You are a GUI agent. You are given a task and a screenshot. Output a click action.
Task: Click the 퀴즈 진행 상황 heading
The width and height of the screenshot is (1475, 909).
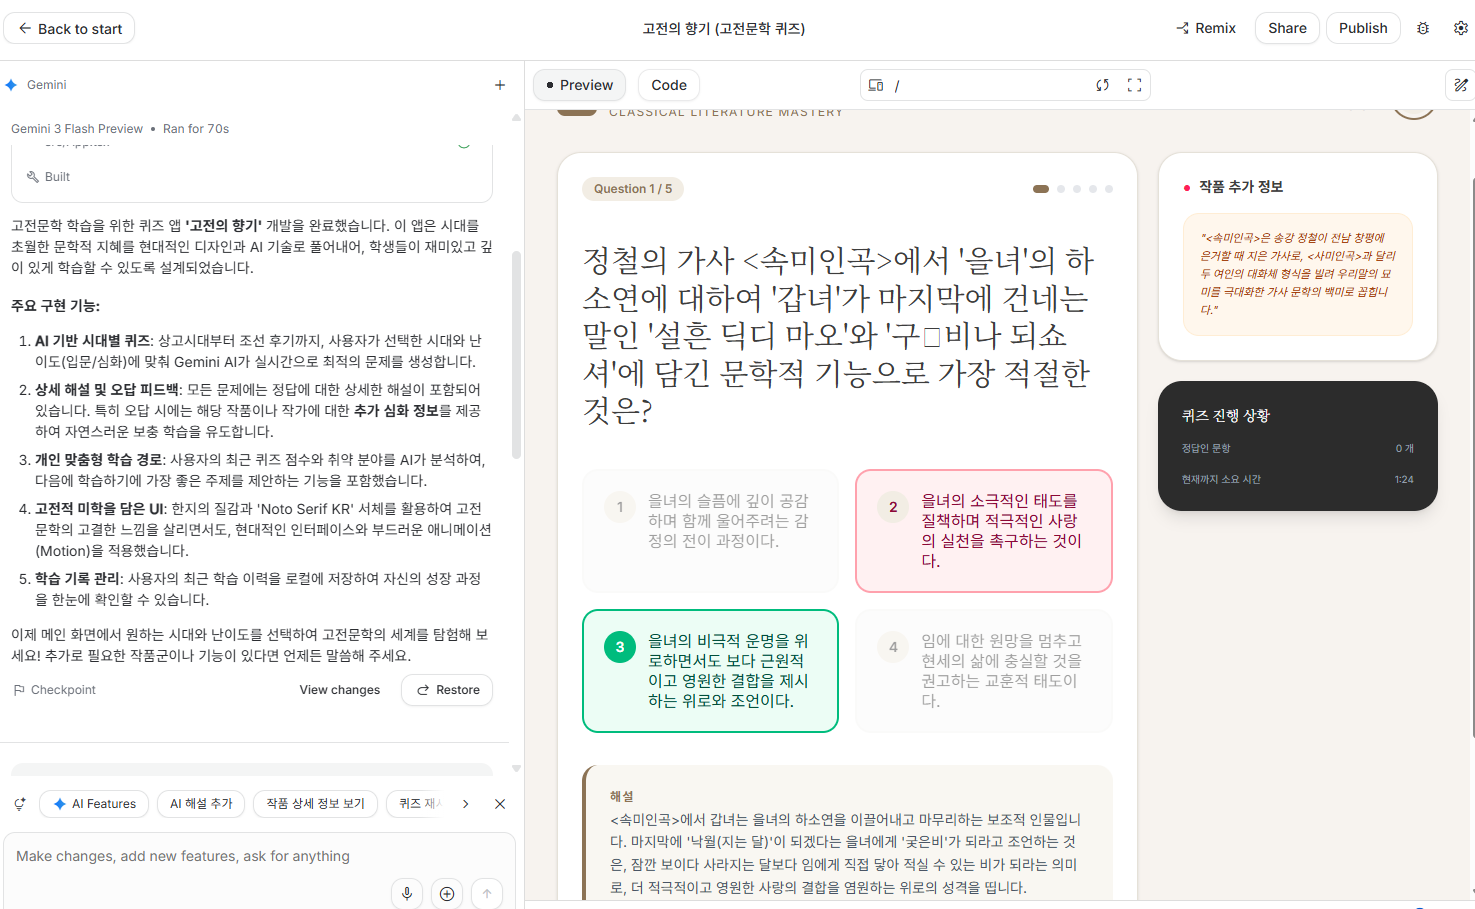1225,416
